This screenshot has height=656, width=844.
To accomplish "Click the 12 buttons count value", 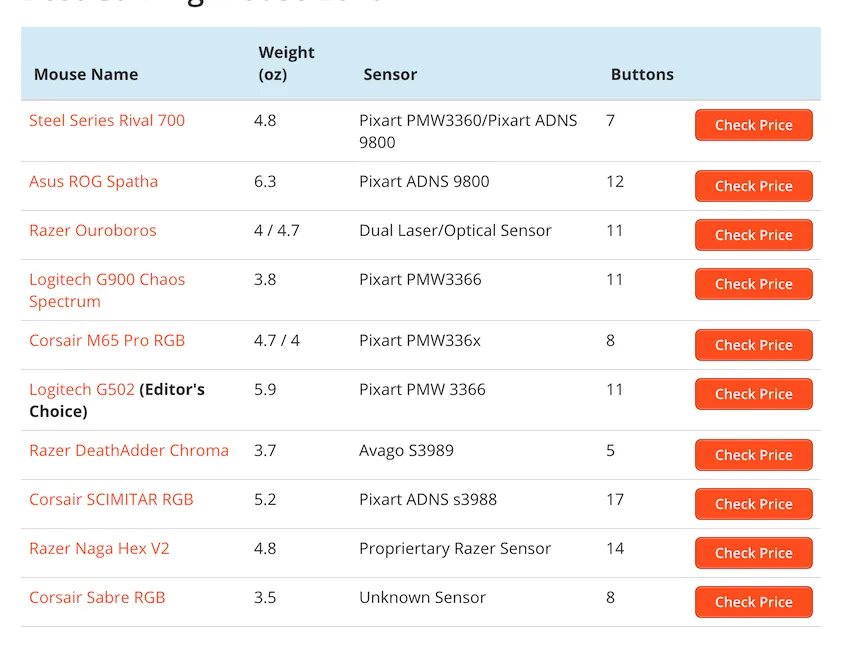I will (x=615, y=181).
